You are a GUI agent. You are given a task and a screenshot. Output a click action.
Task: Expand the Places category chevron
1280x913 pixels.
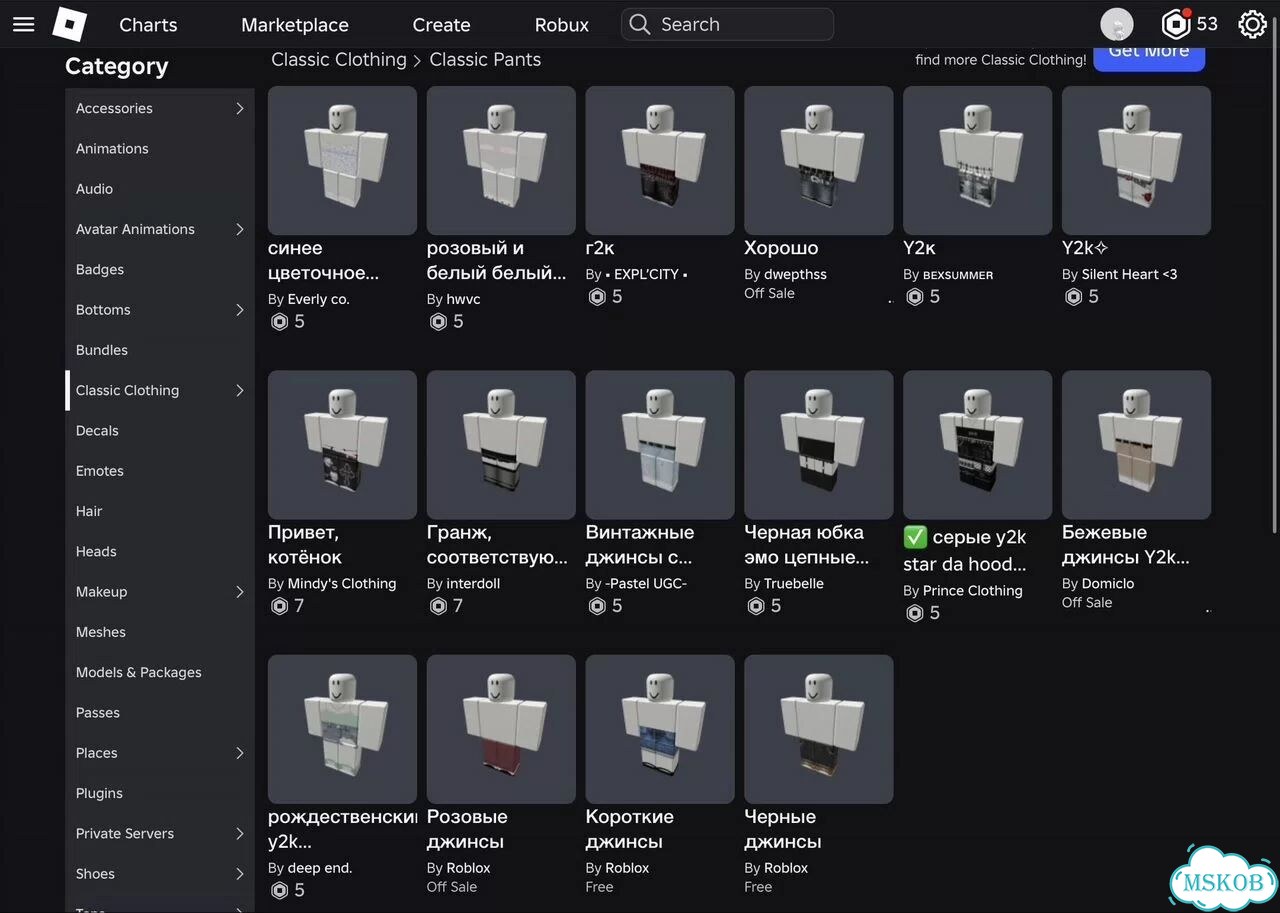240,753
